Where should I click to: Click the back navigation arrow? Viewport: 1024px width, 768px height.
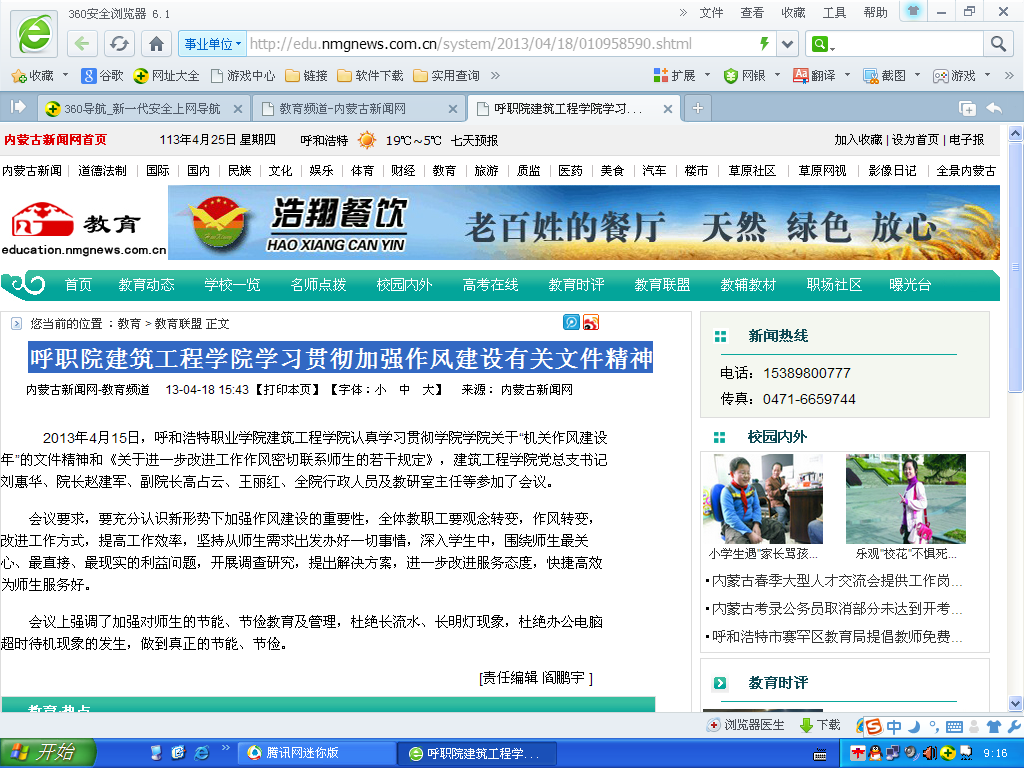[83, 44]
